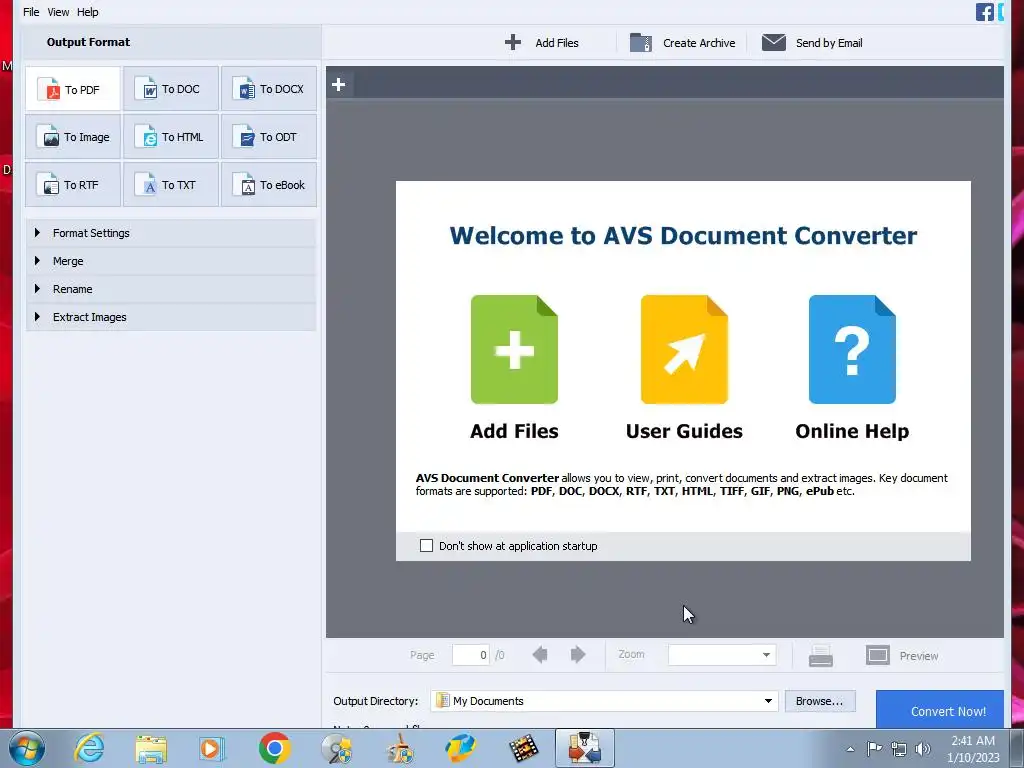Click the plus tab above the preview area
Image resolution: width=1024 pixels, height=768 pixels.
click(x=339, y=84)
